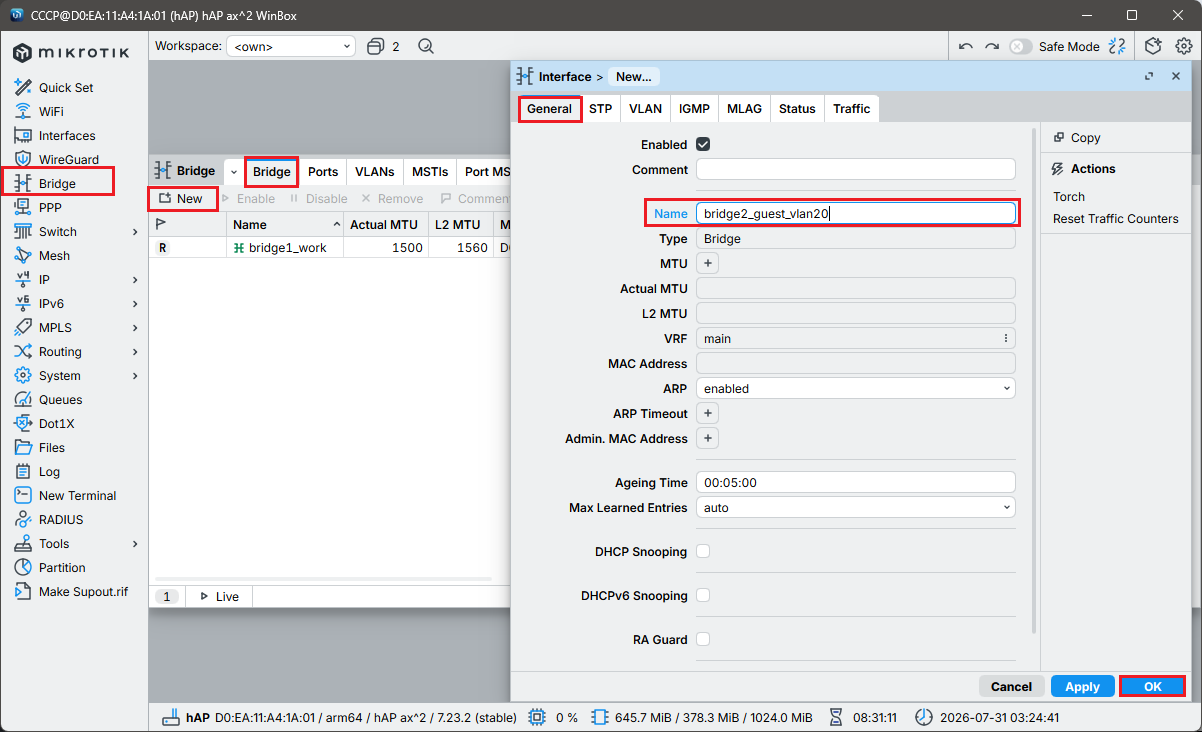Open the ARP dropdown
The width and height of the screenshot is (1202, 732).
[x=855, y=388]
